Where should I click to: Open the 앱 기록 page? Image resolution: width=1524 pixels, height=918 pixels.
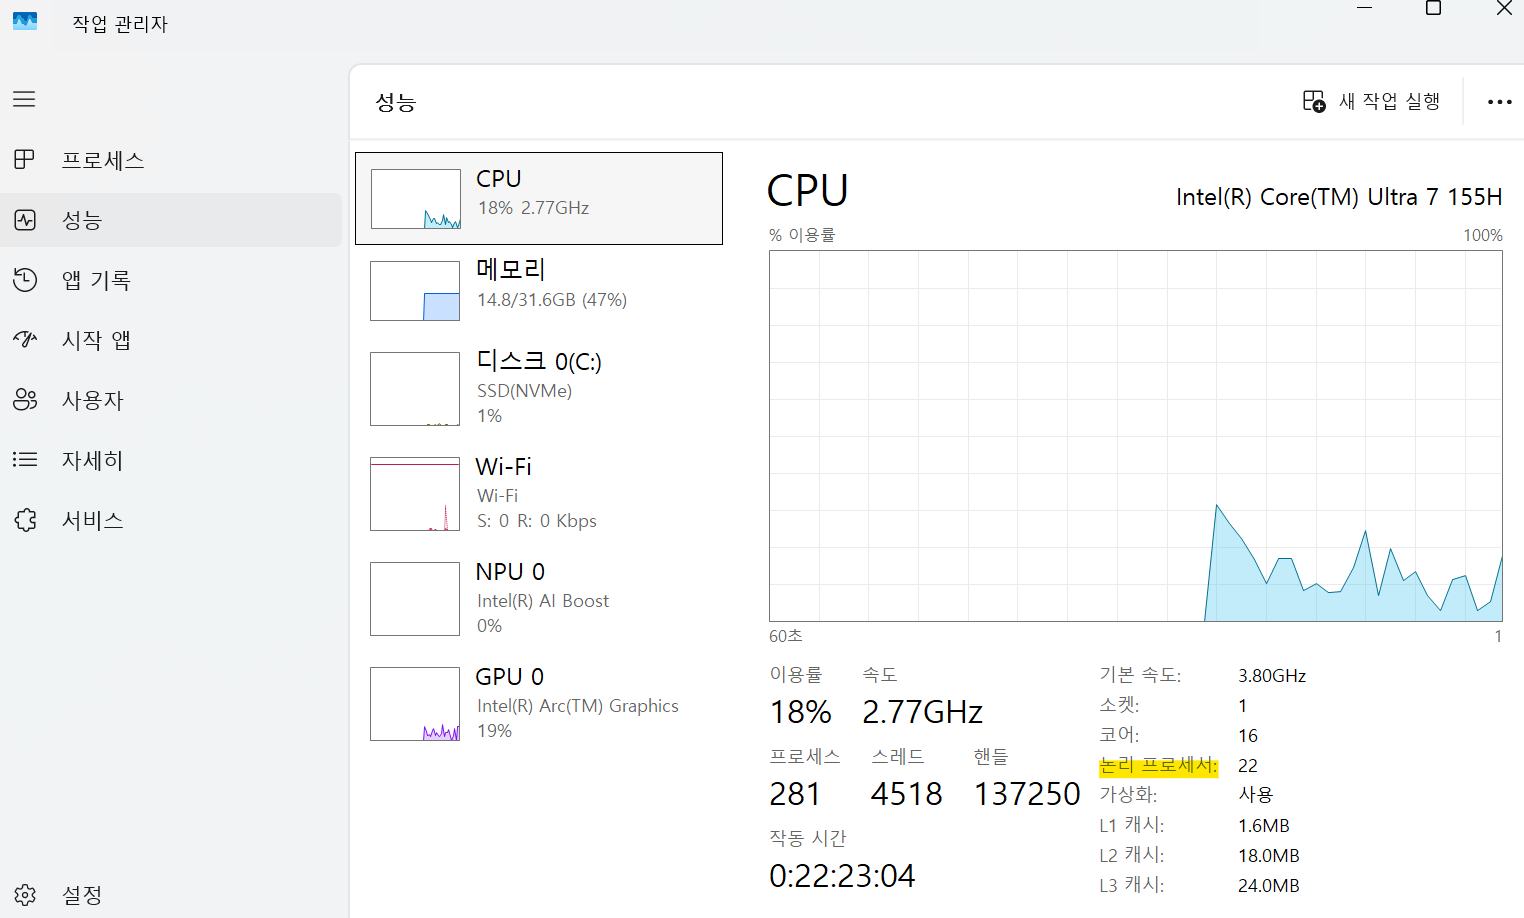(x=171, y=280)
